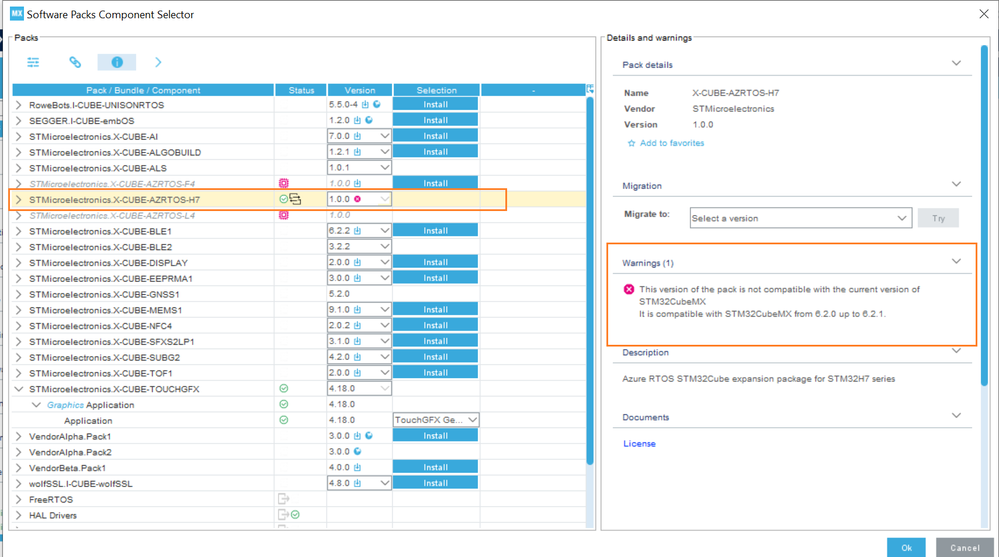Image resolution: width=999 pixels, height=557 pixels.
Task: Collapse the STMicroelectronics.X-CUBE-TOUCHGFX pack
Action: point(18,389)
